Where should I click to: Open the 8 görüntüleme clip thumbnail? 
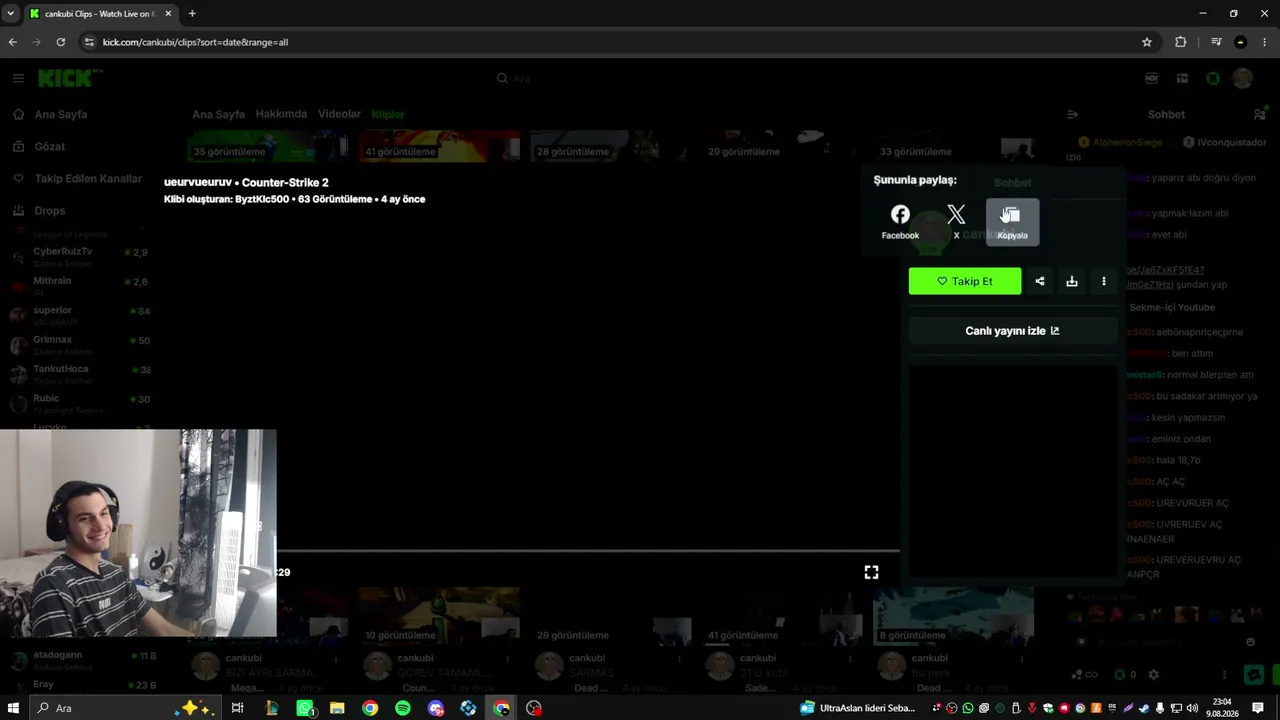[953, 615]
